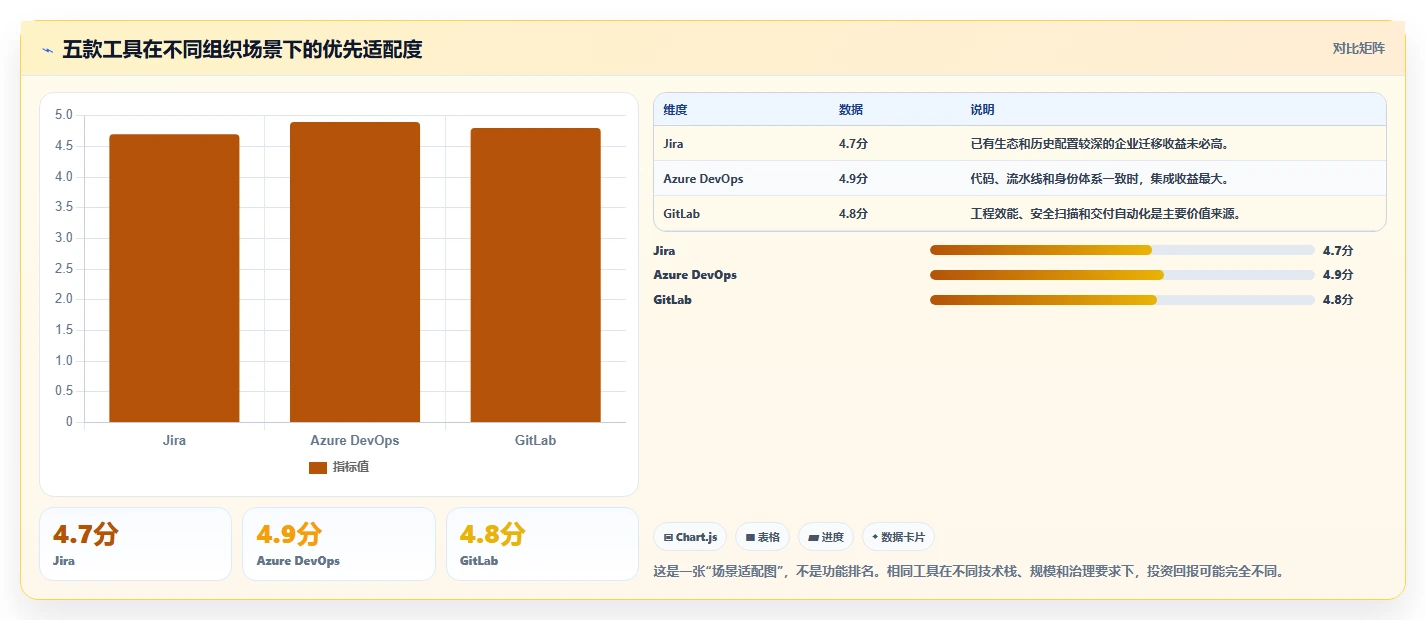
Task: Click the 表格 chip
Action: [x=762, y=537]
